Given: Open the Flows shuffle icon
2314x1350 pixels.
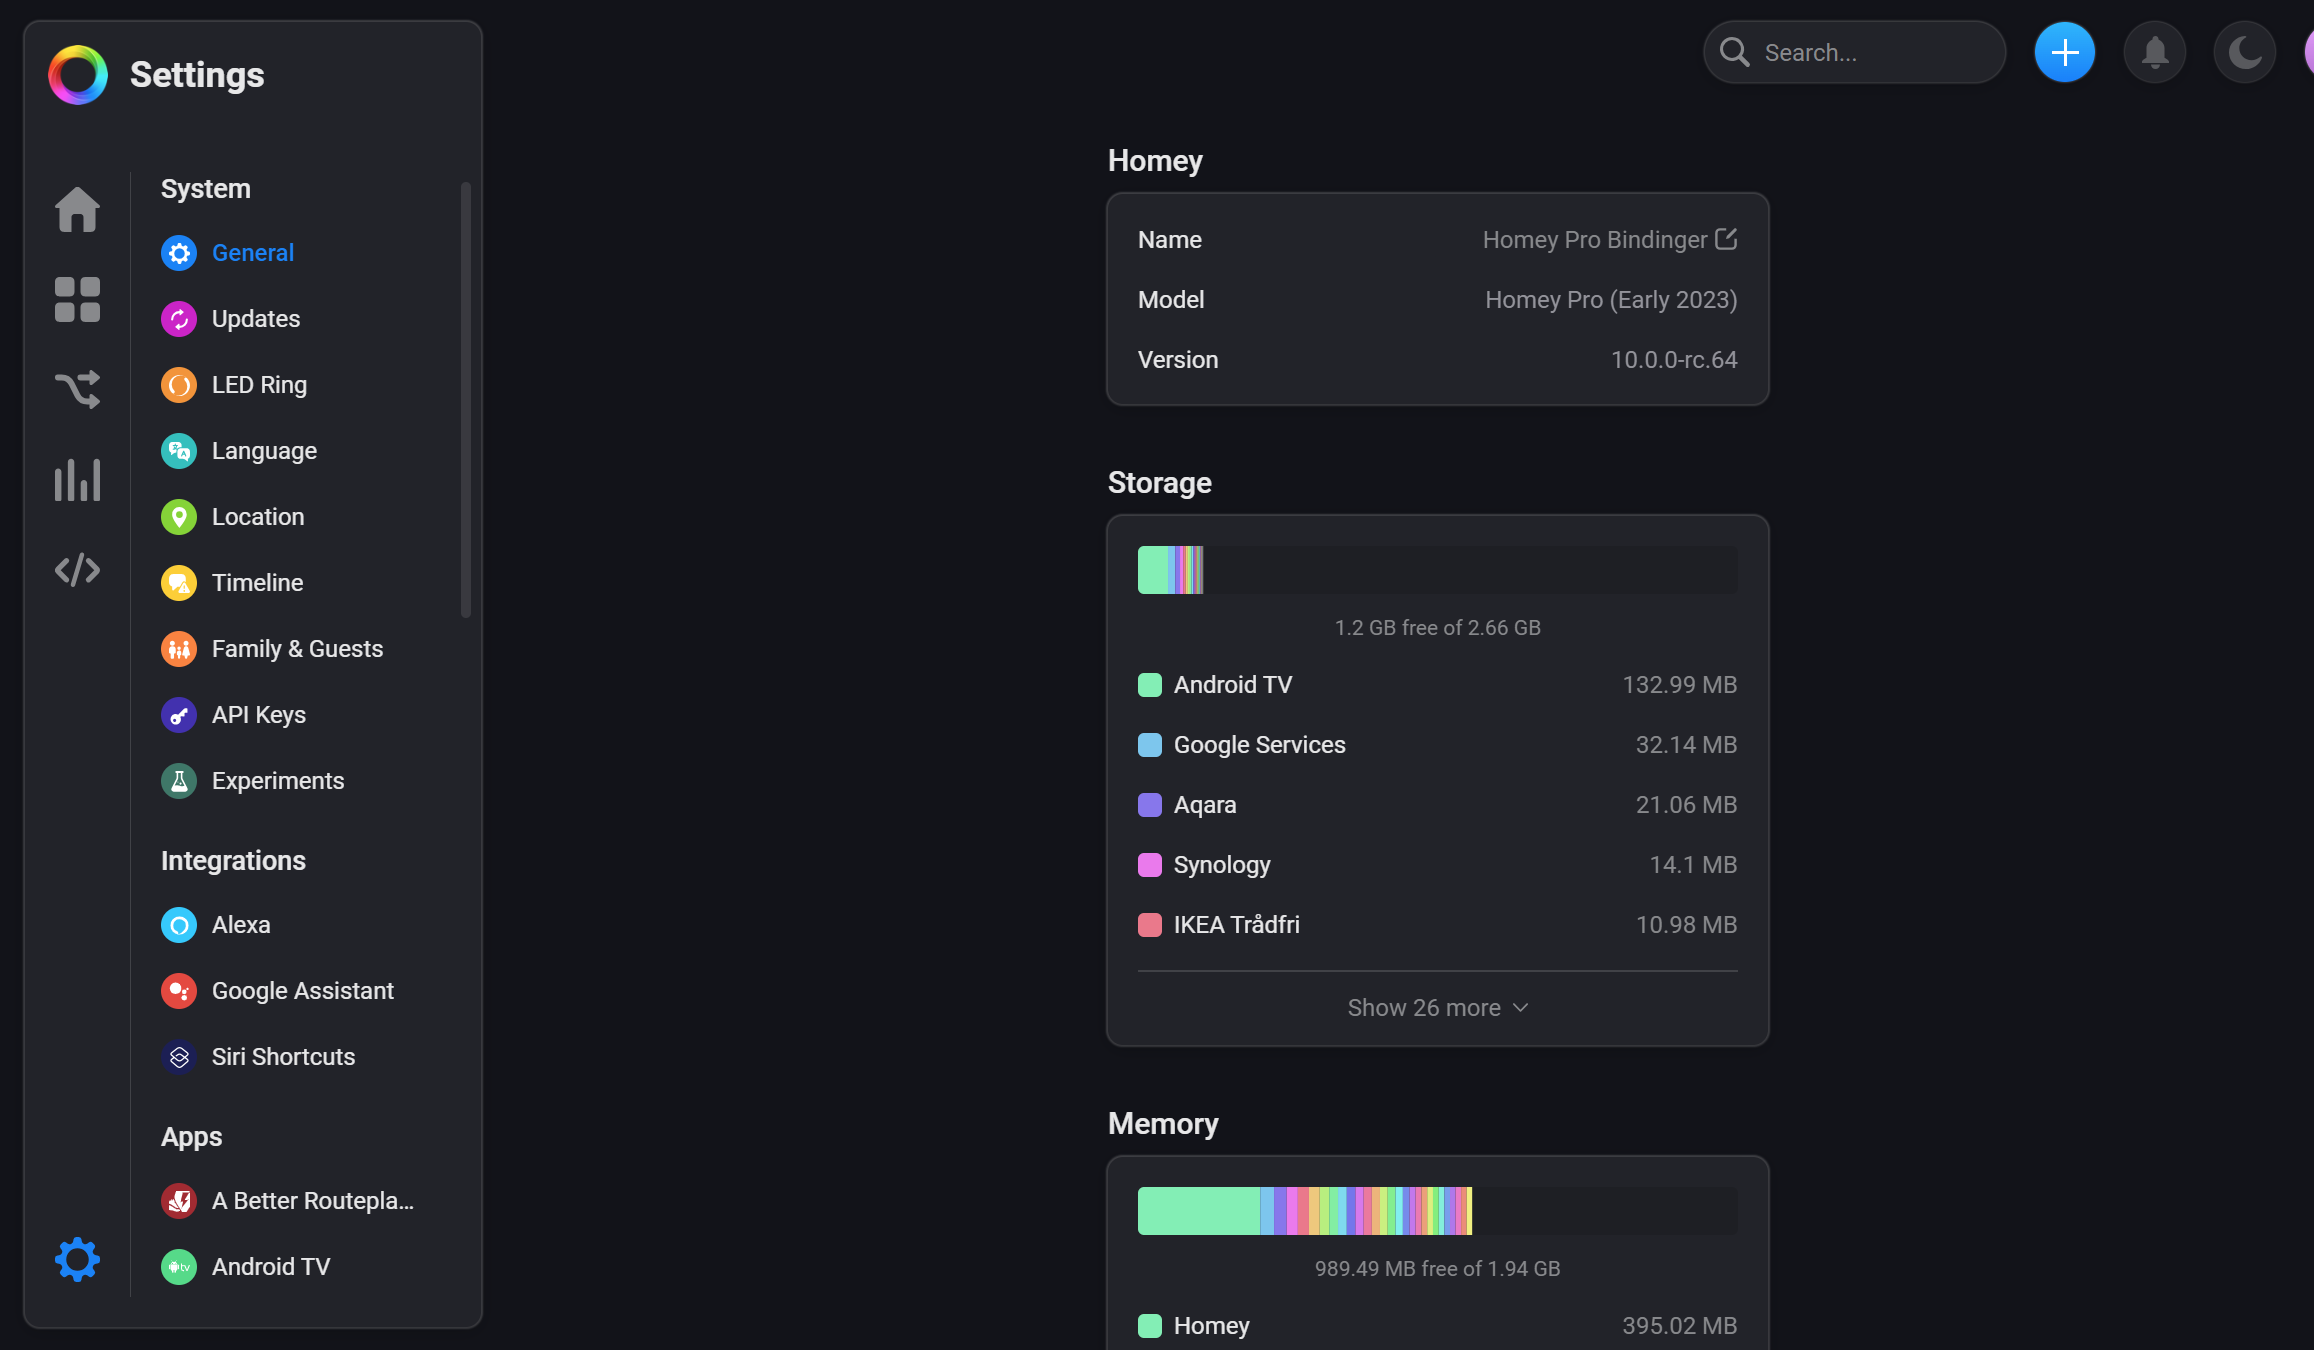Looking at the screenshot, I should click(77, 390).
